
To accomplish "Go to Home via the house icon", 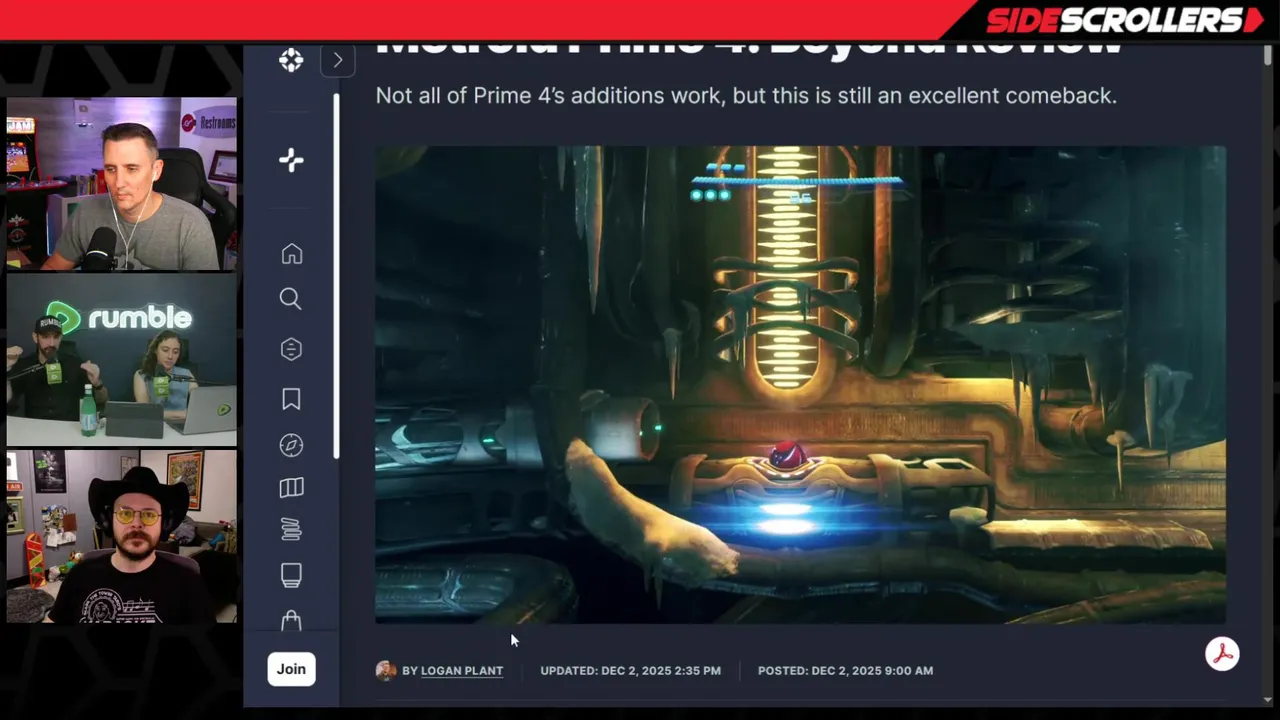I will pyautogui.click(x=291, y=254).
